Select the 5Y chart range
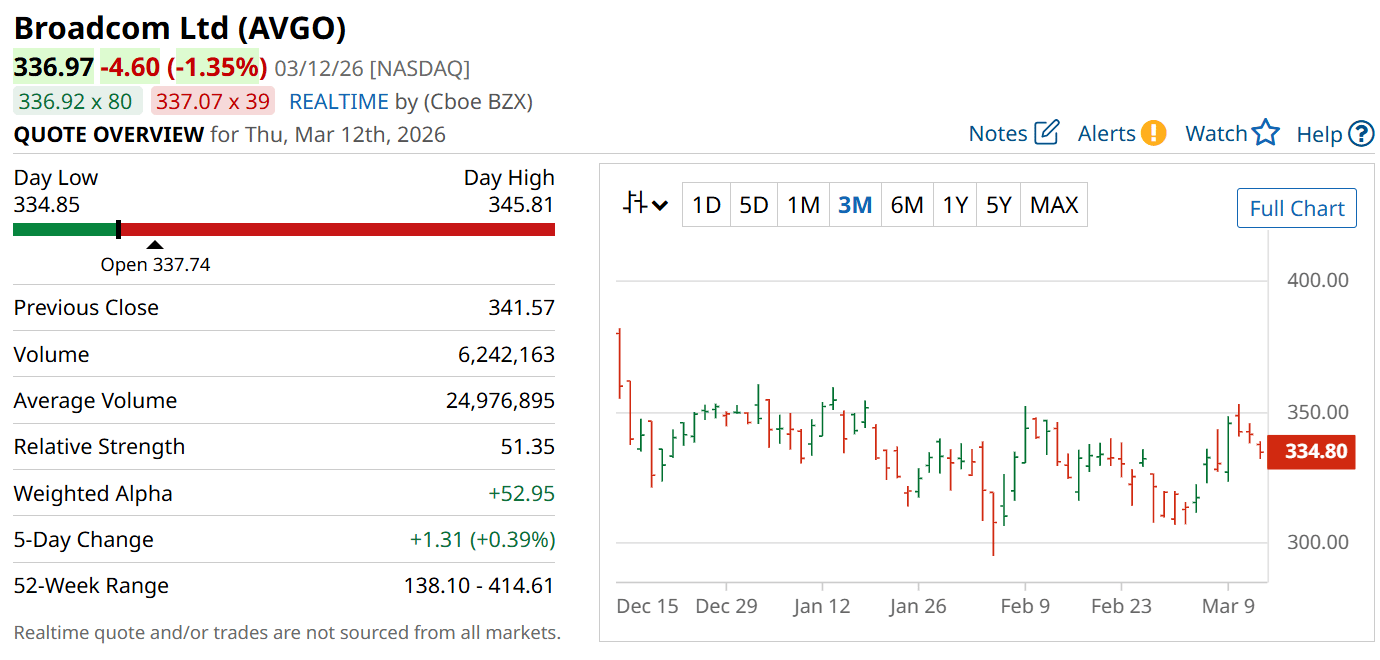Viewport: 1380px width, 660px height. pos(999,205)
